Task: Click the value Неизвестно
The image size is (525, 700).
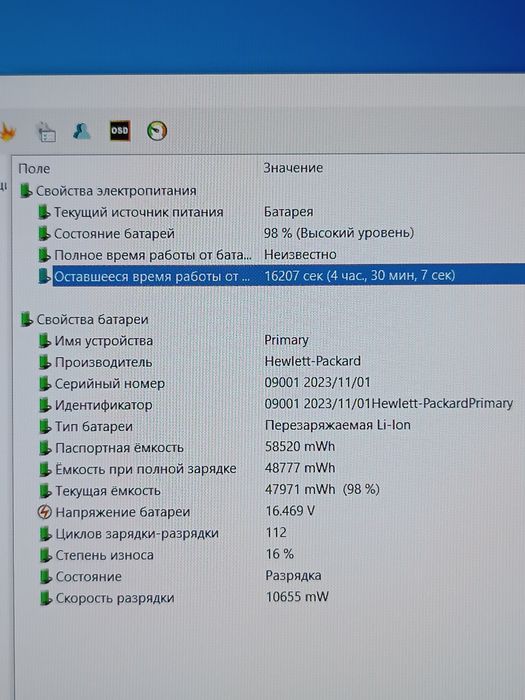Action: click(300, 254)
